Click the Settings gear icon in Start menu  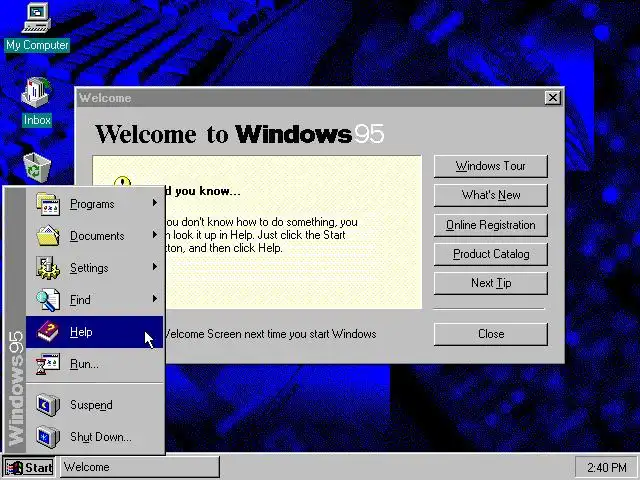click(48, 268)
